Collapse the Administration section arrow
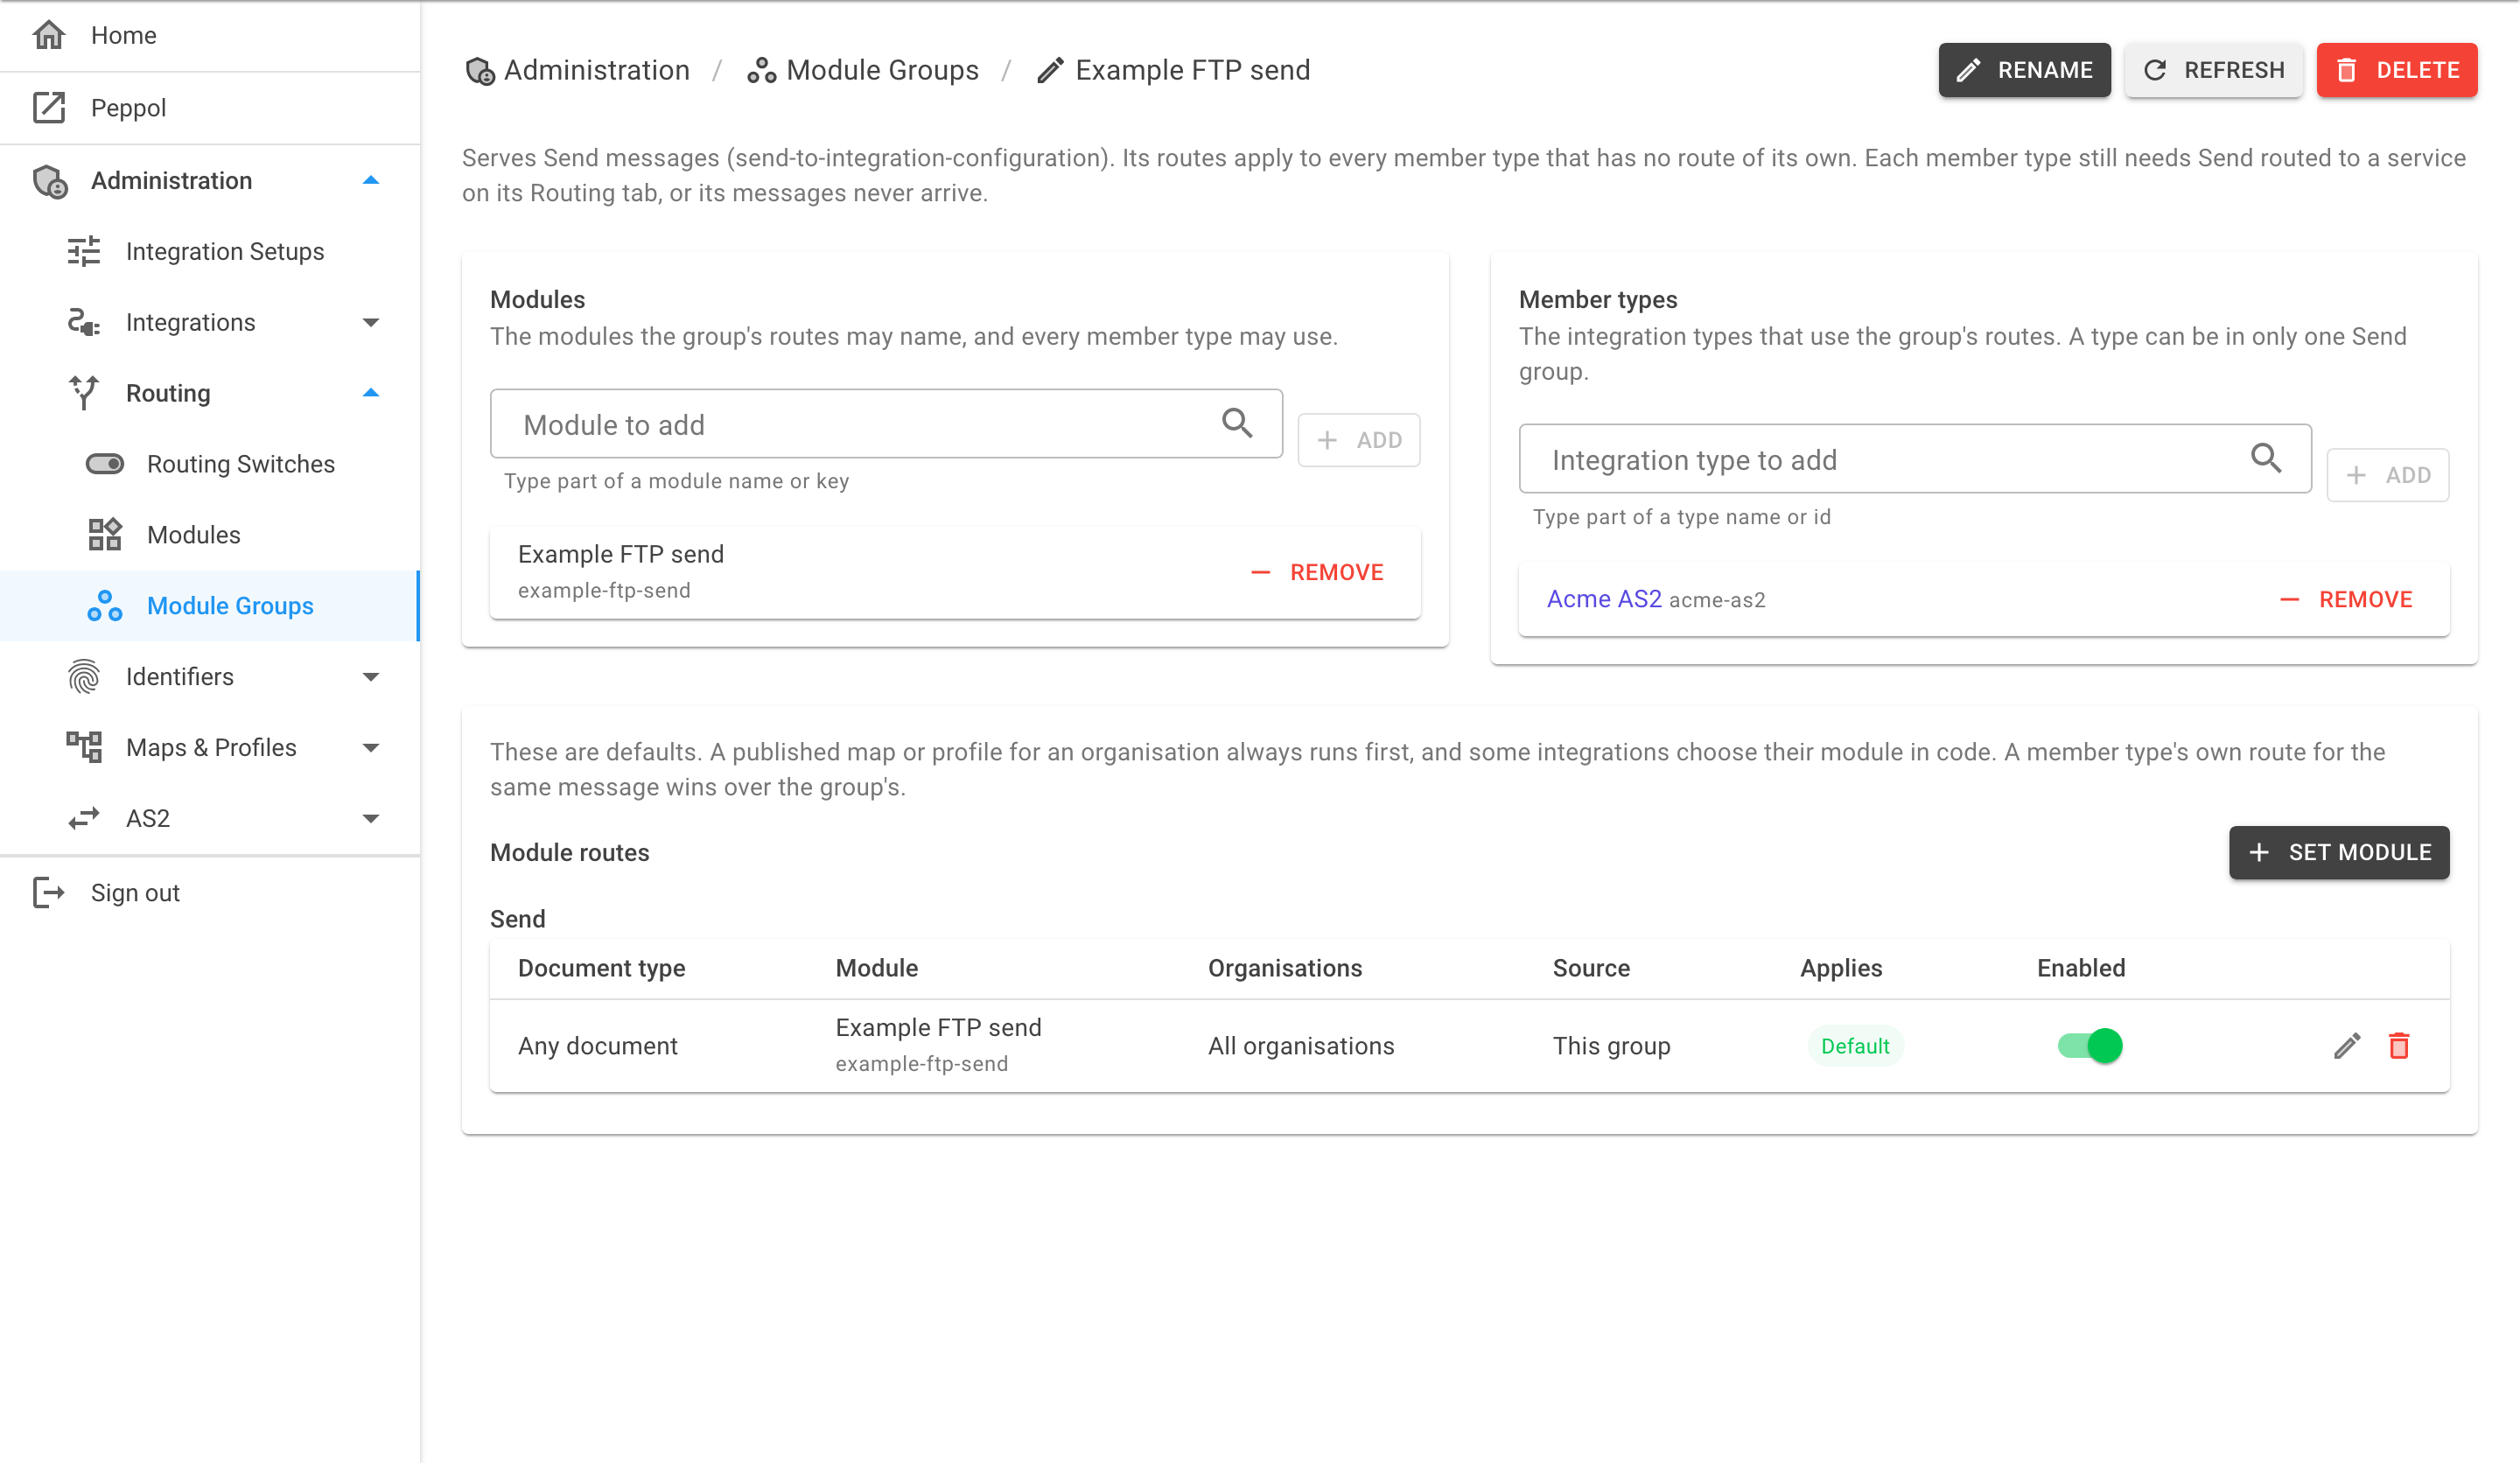Screen dimensions: 2520x1463 [370, 180]
